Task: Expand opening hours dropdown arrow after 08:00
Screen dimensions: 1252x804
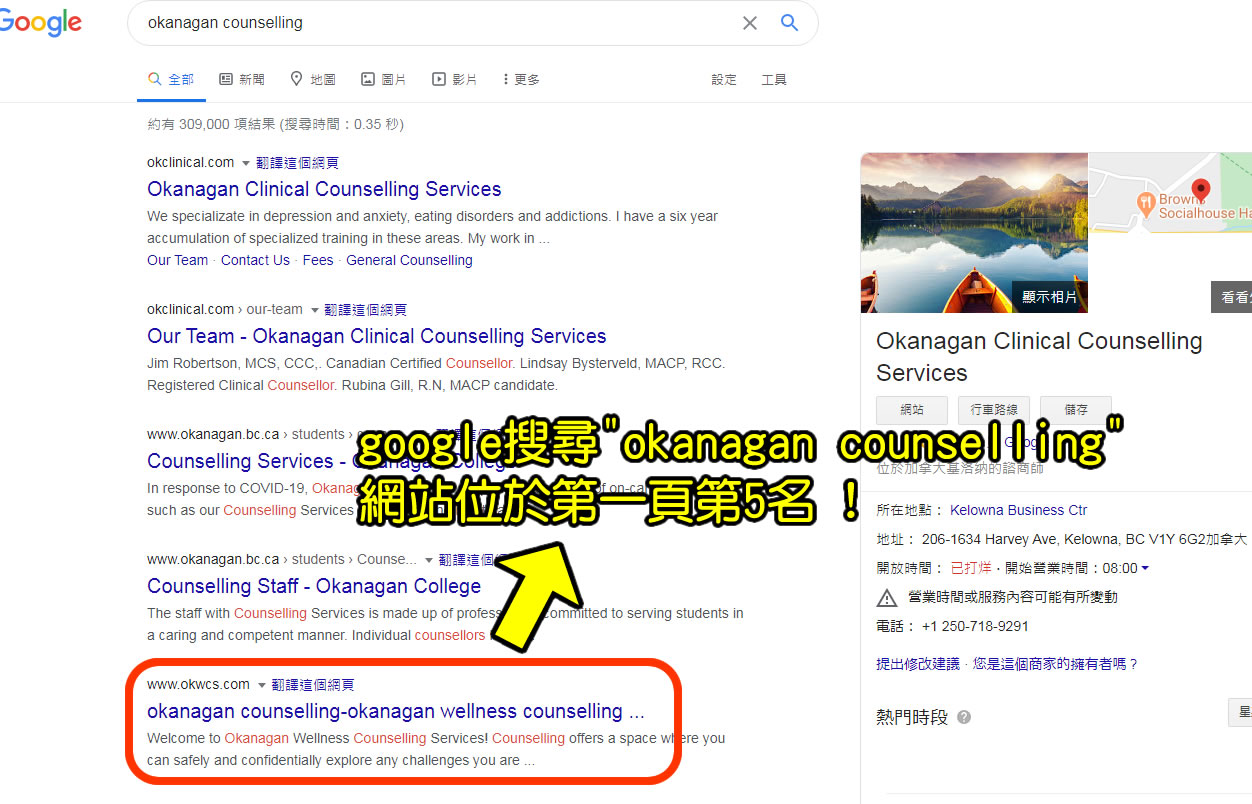Action: pos(1145,568)
